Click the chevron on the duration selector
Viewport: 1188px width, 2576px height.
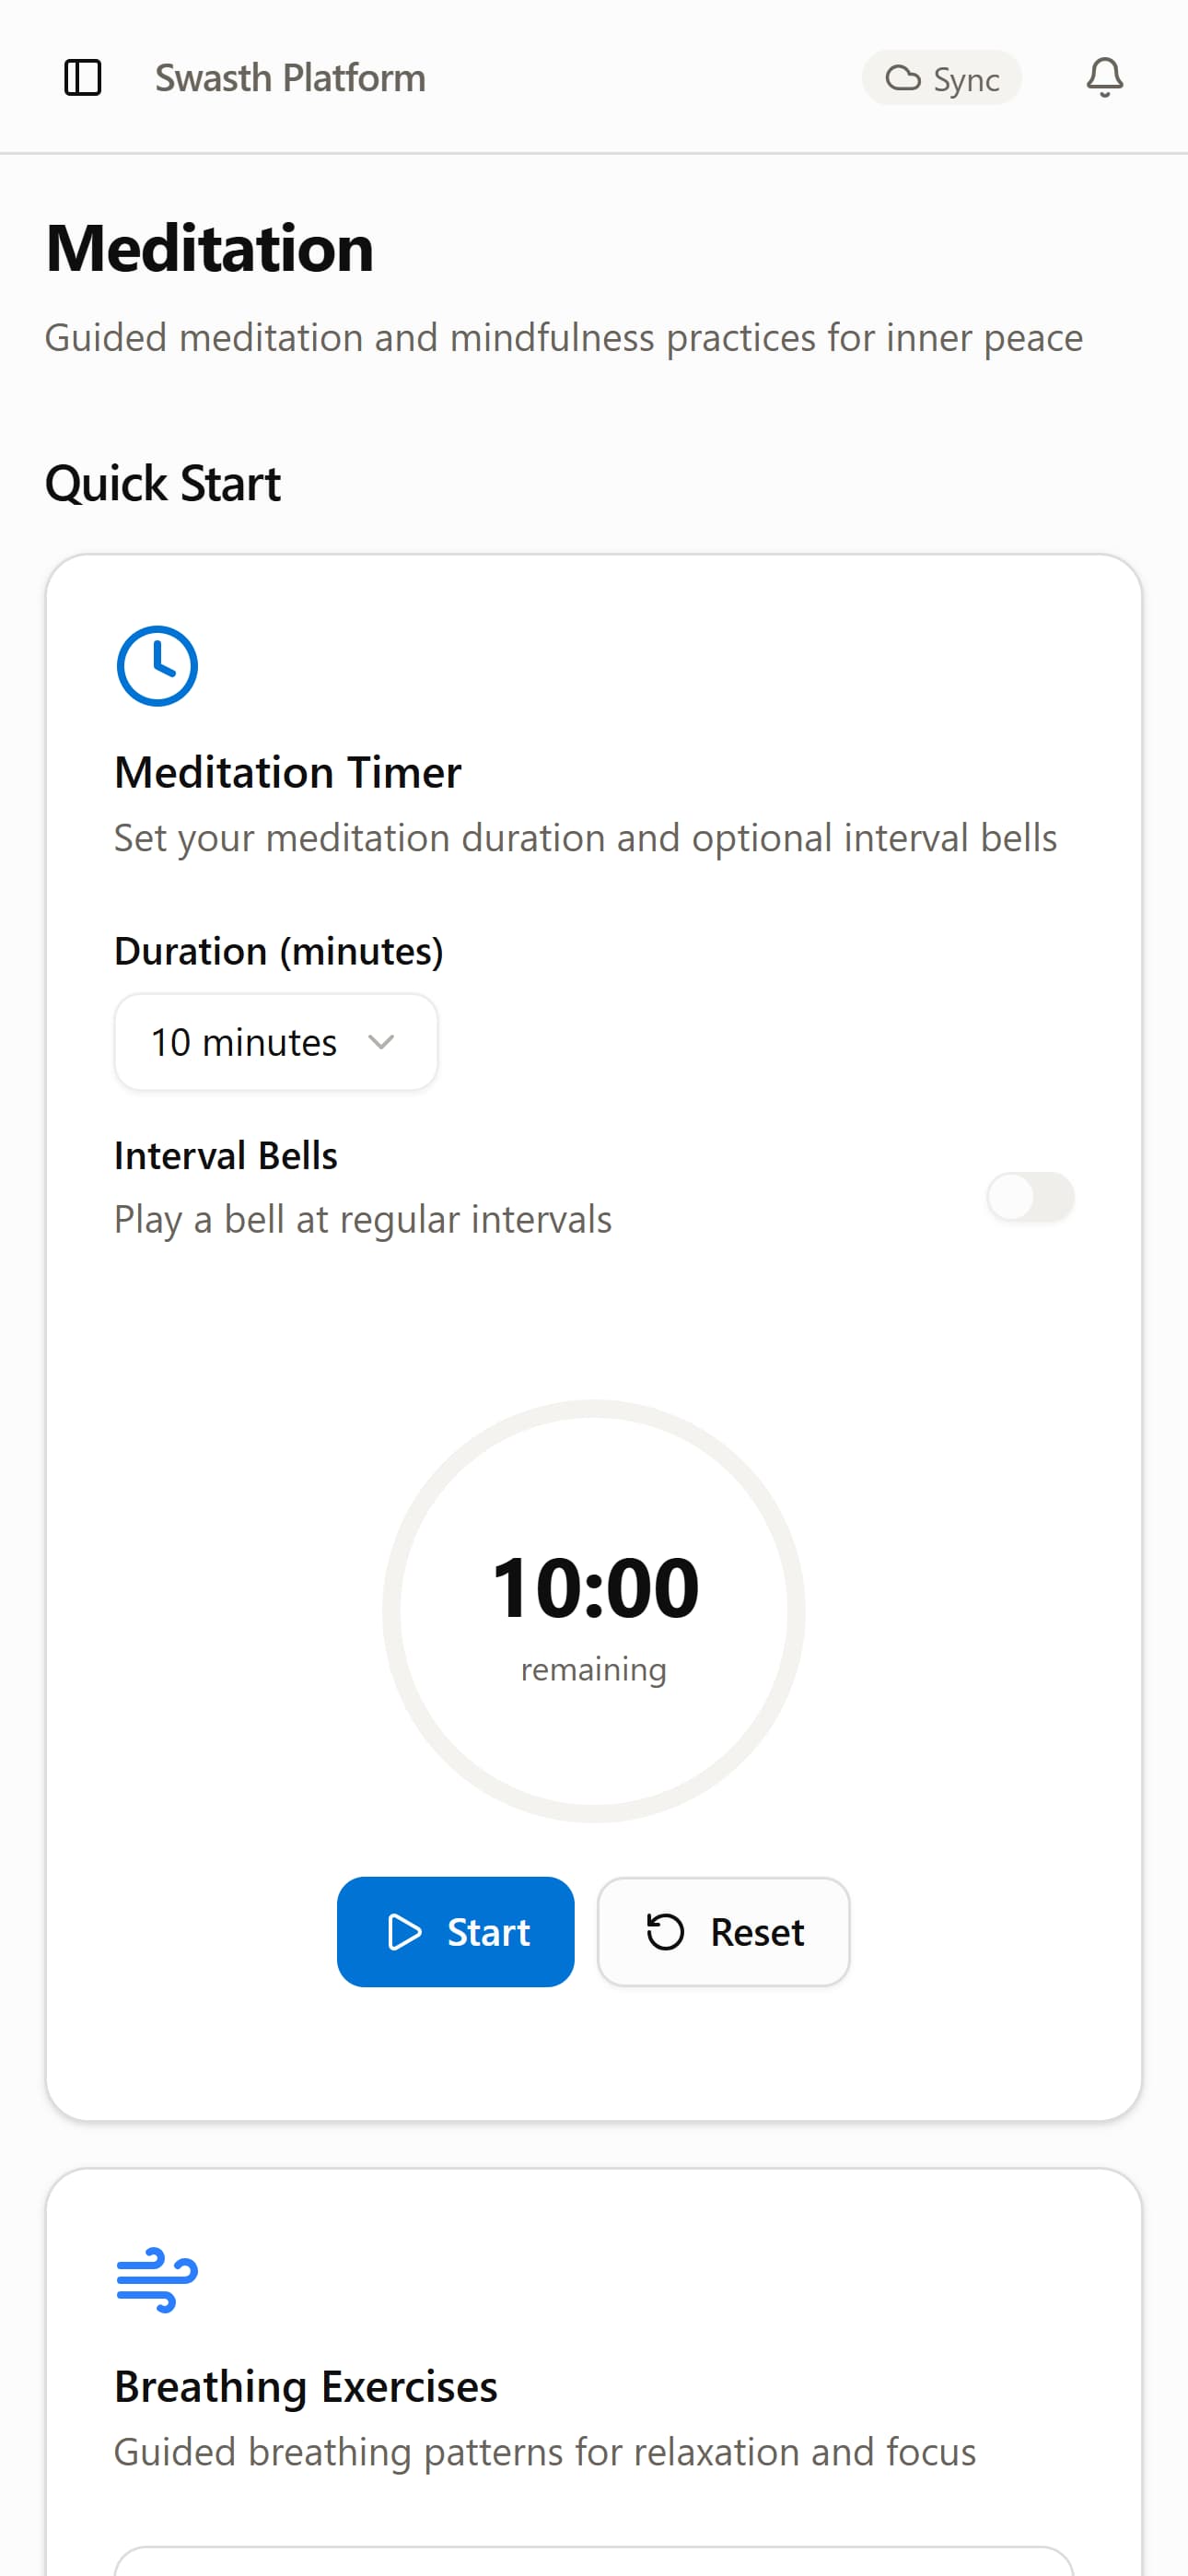[383, 1042]
